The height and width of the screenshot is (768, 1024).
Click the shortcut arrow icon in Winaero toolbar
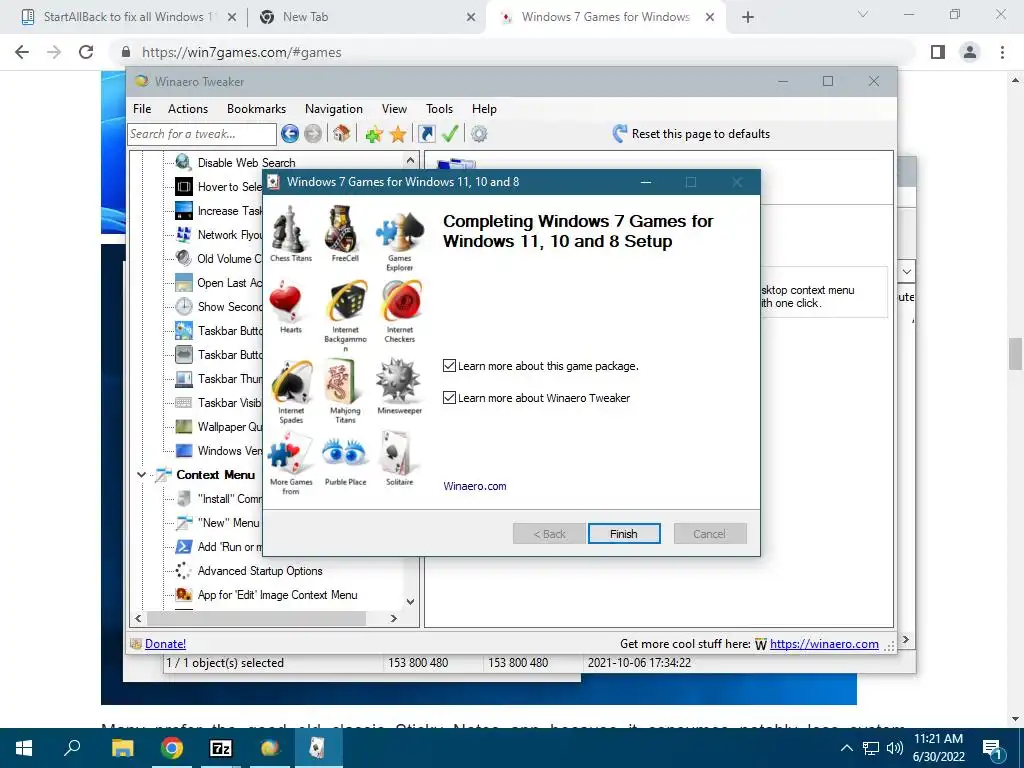pos(426,134)
